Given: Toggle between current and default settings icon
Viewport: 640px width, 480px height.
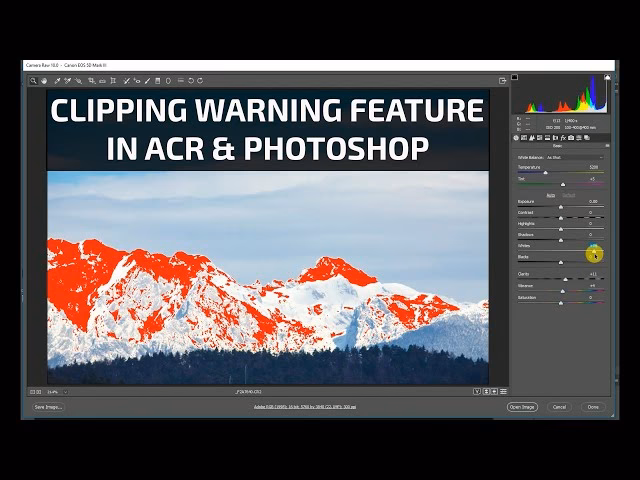Looking at the screenshot, I should click(503, 391).
